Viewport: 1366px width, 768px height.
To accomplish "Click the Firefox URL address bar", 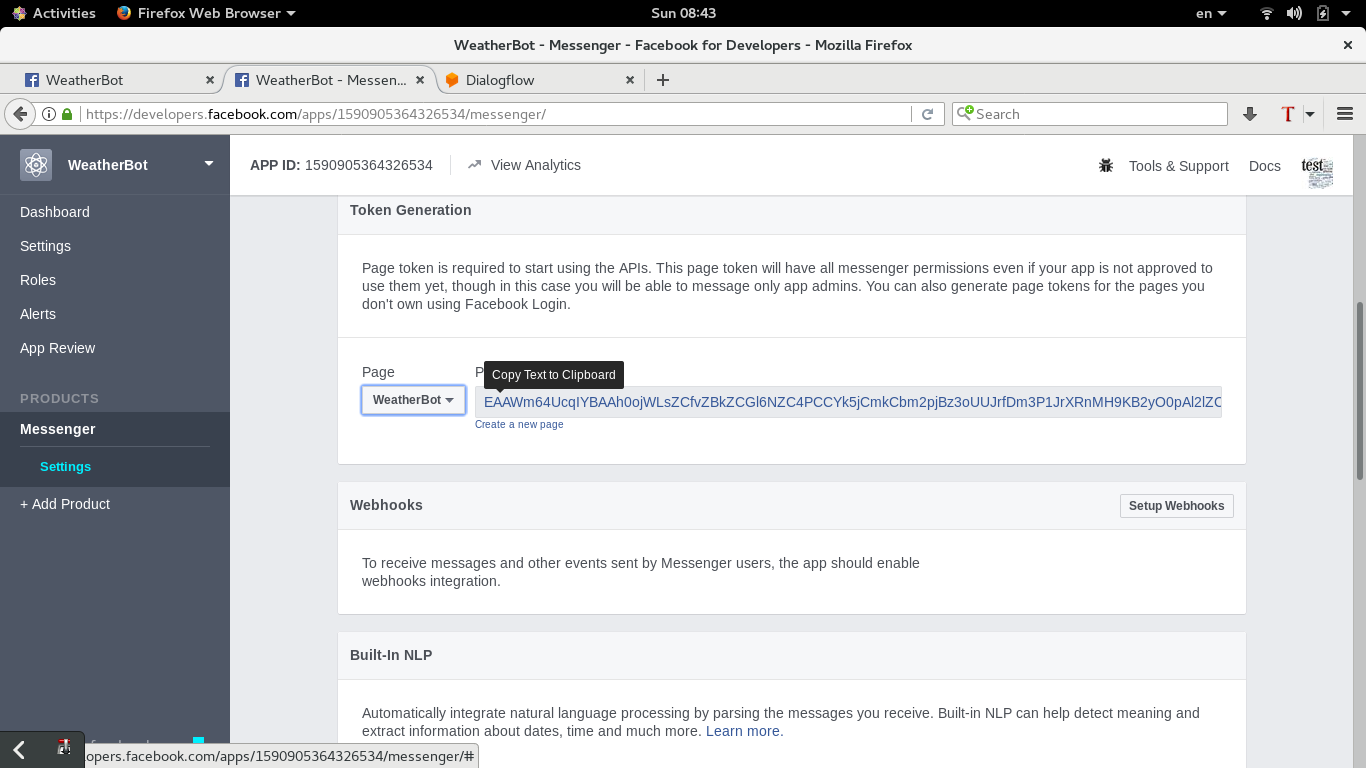I will tap(496, 114).
